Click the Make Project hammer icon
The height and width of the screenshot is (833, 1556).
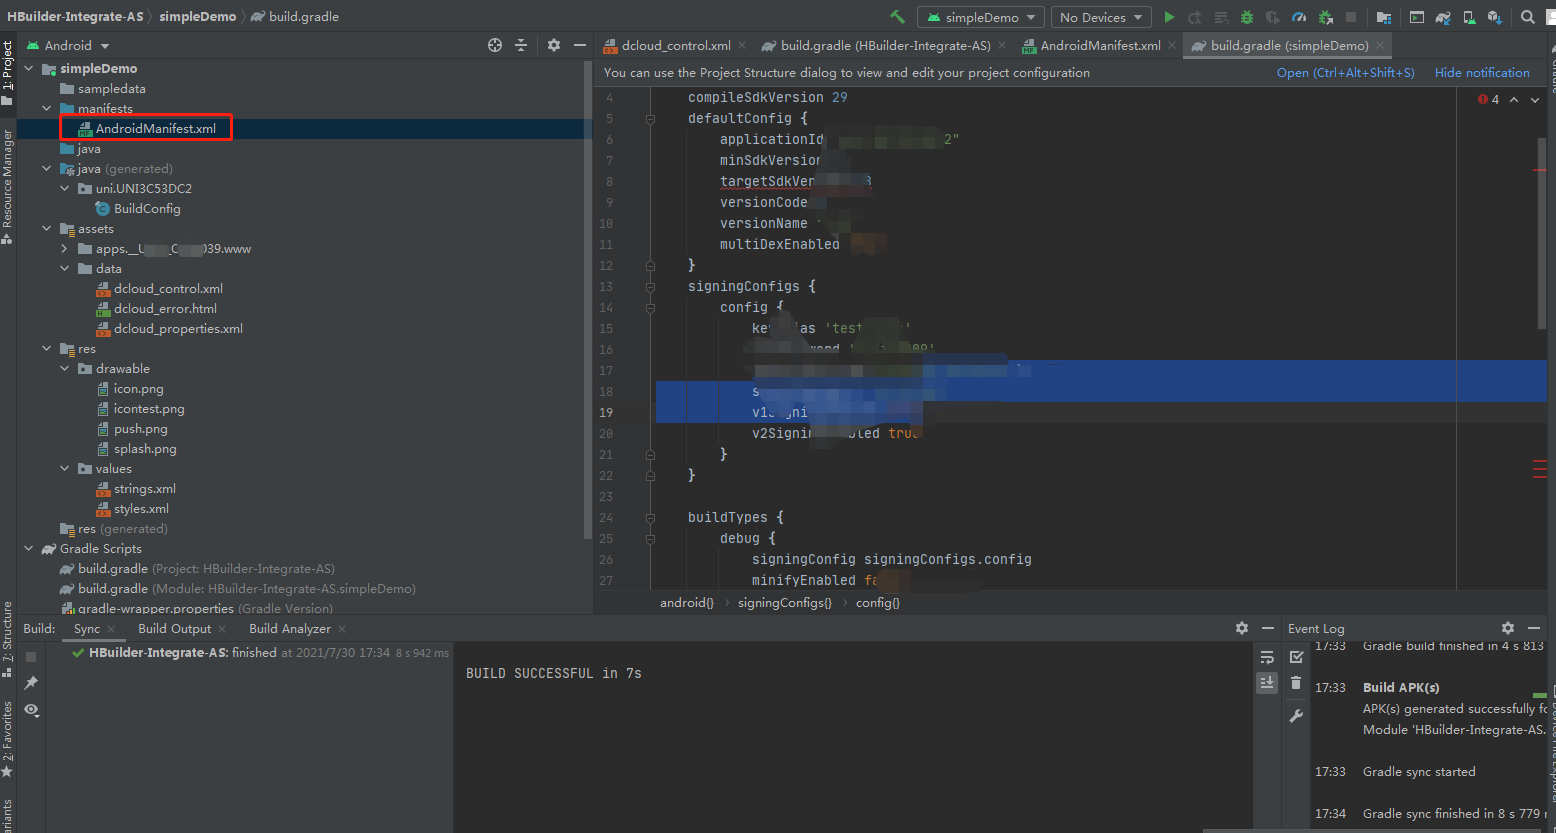pyautogui.click(x=897, y=17)
